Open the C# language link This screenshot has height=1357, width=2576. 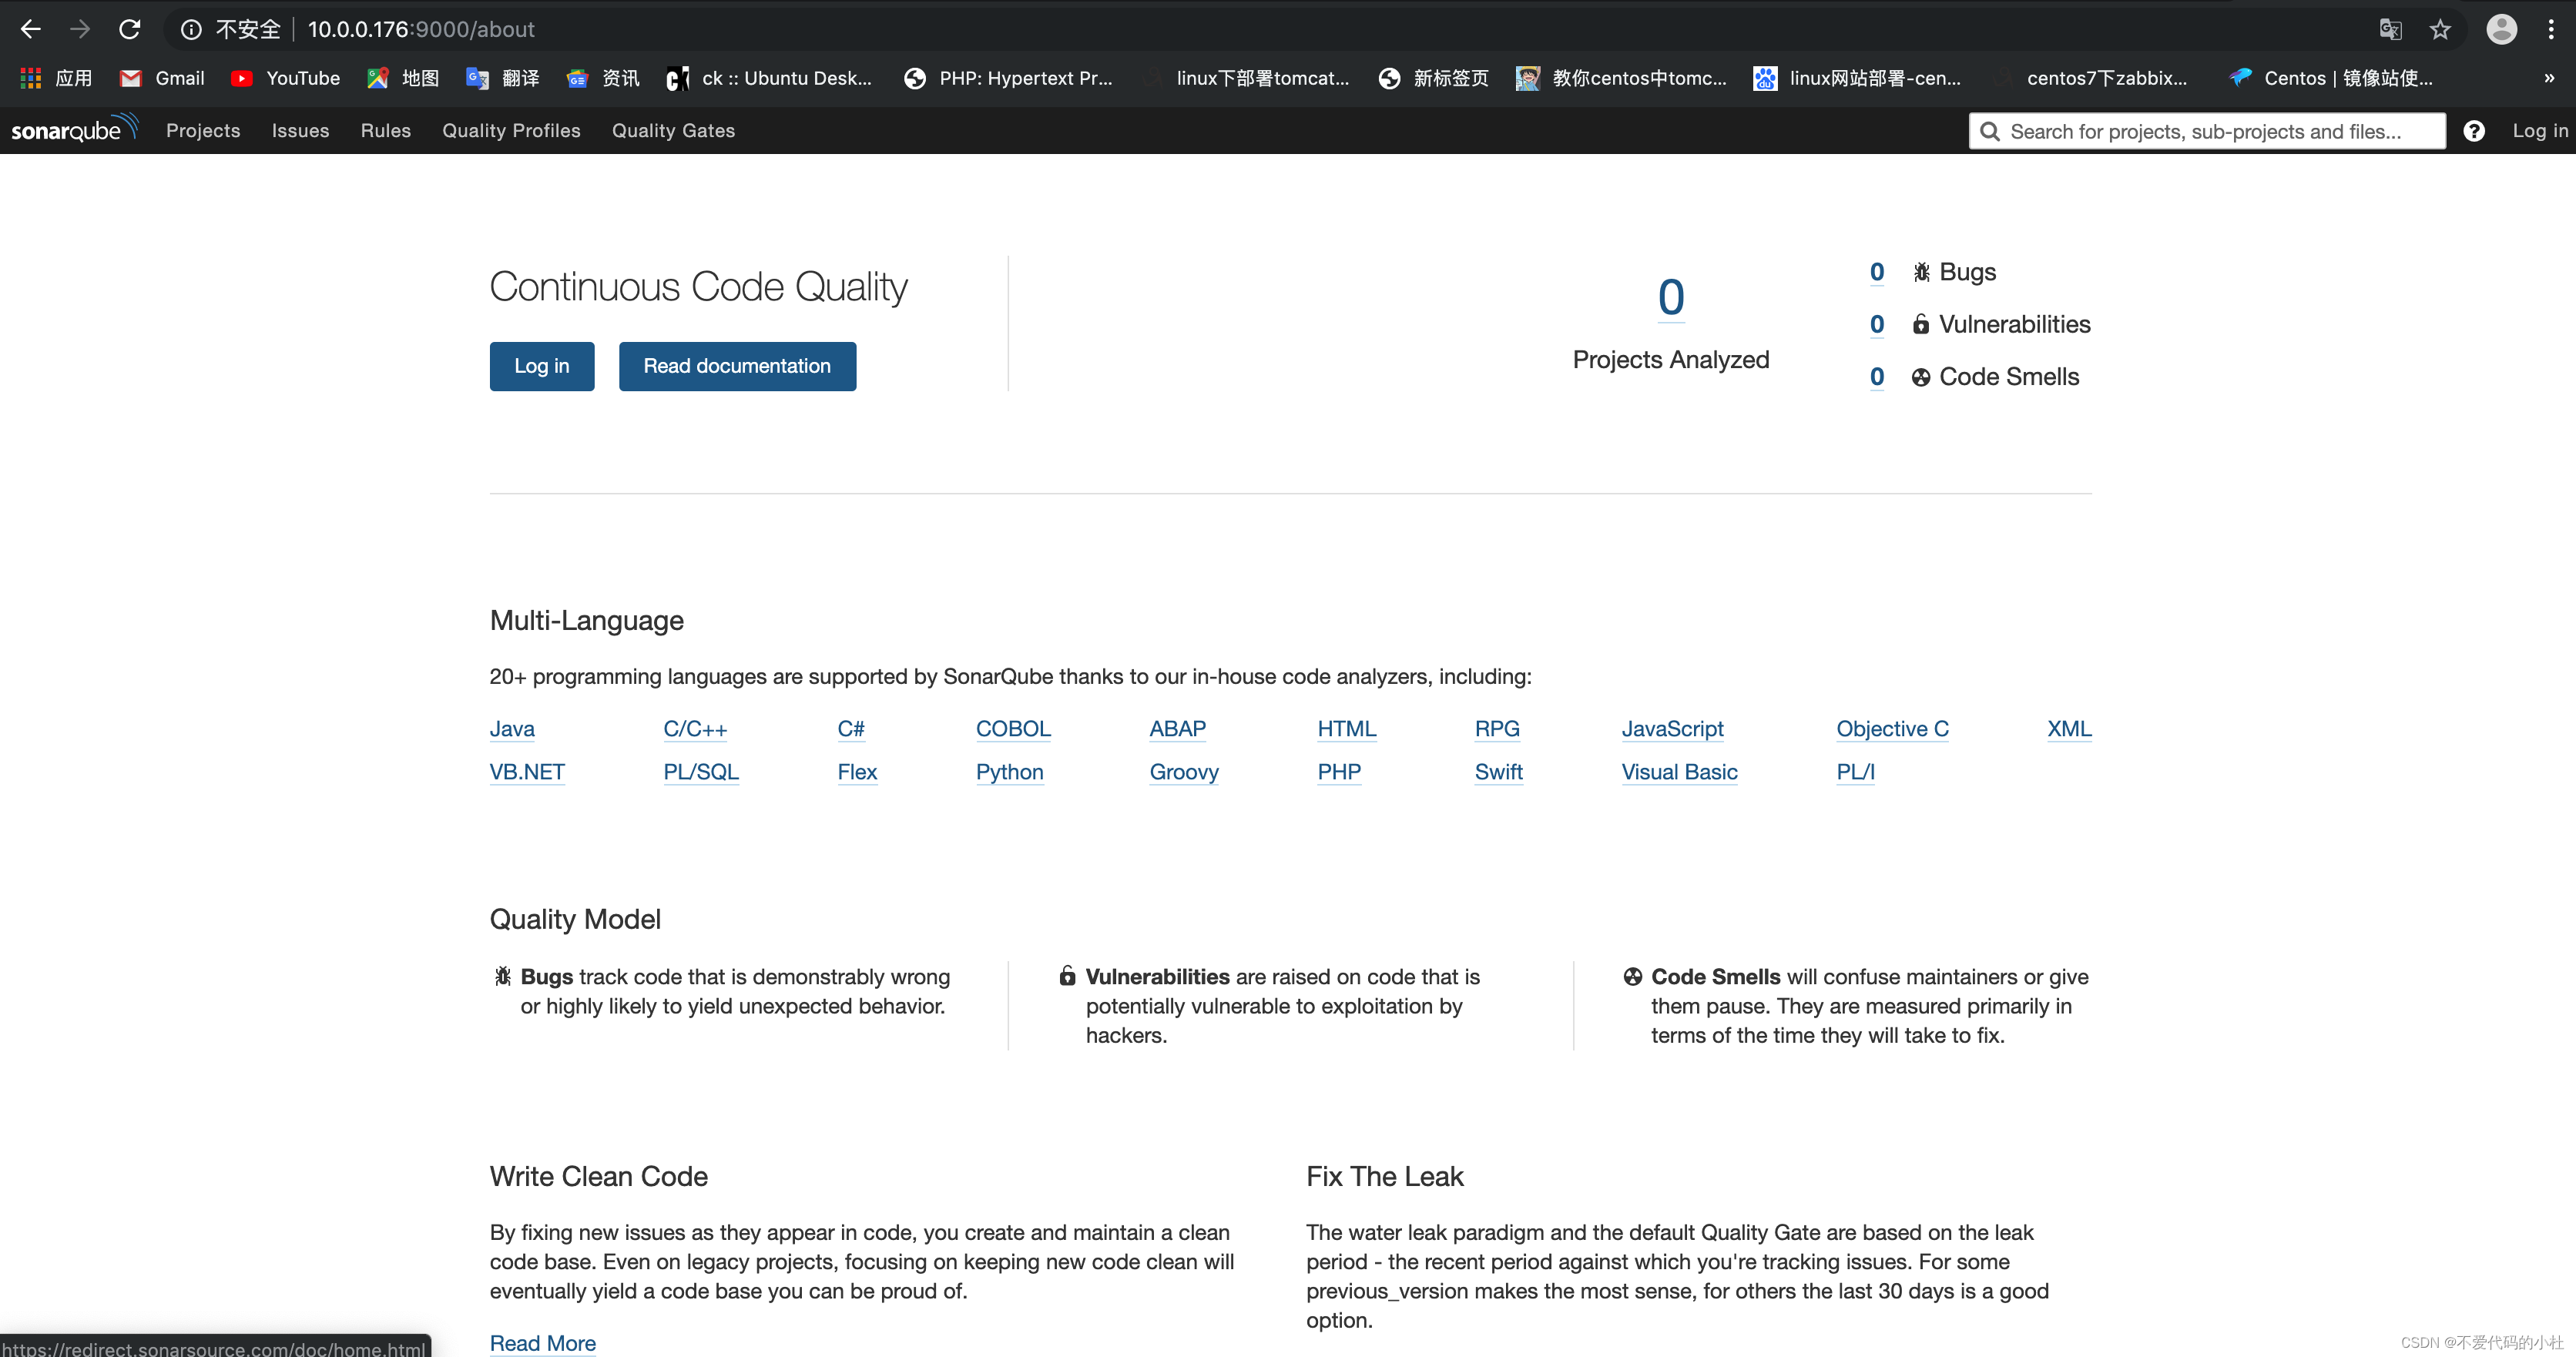[851, 729]
